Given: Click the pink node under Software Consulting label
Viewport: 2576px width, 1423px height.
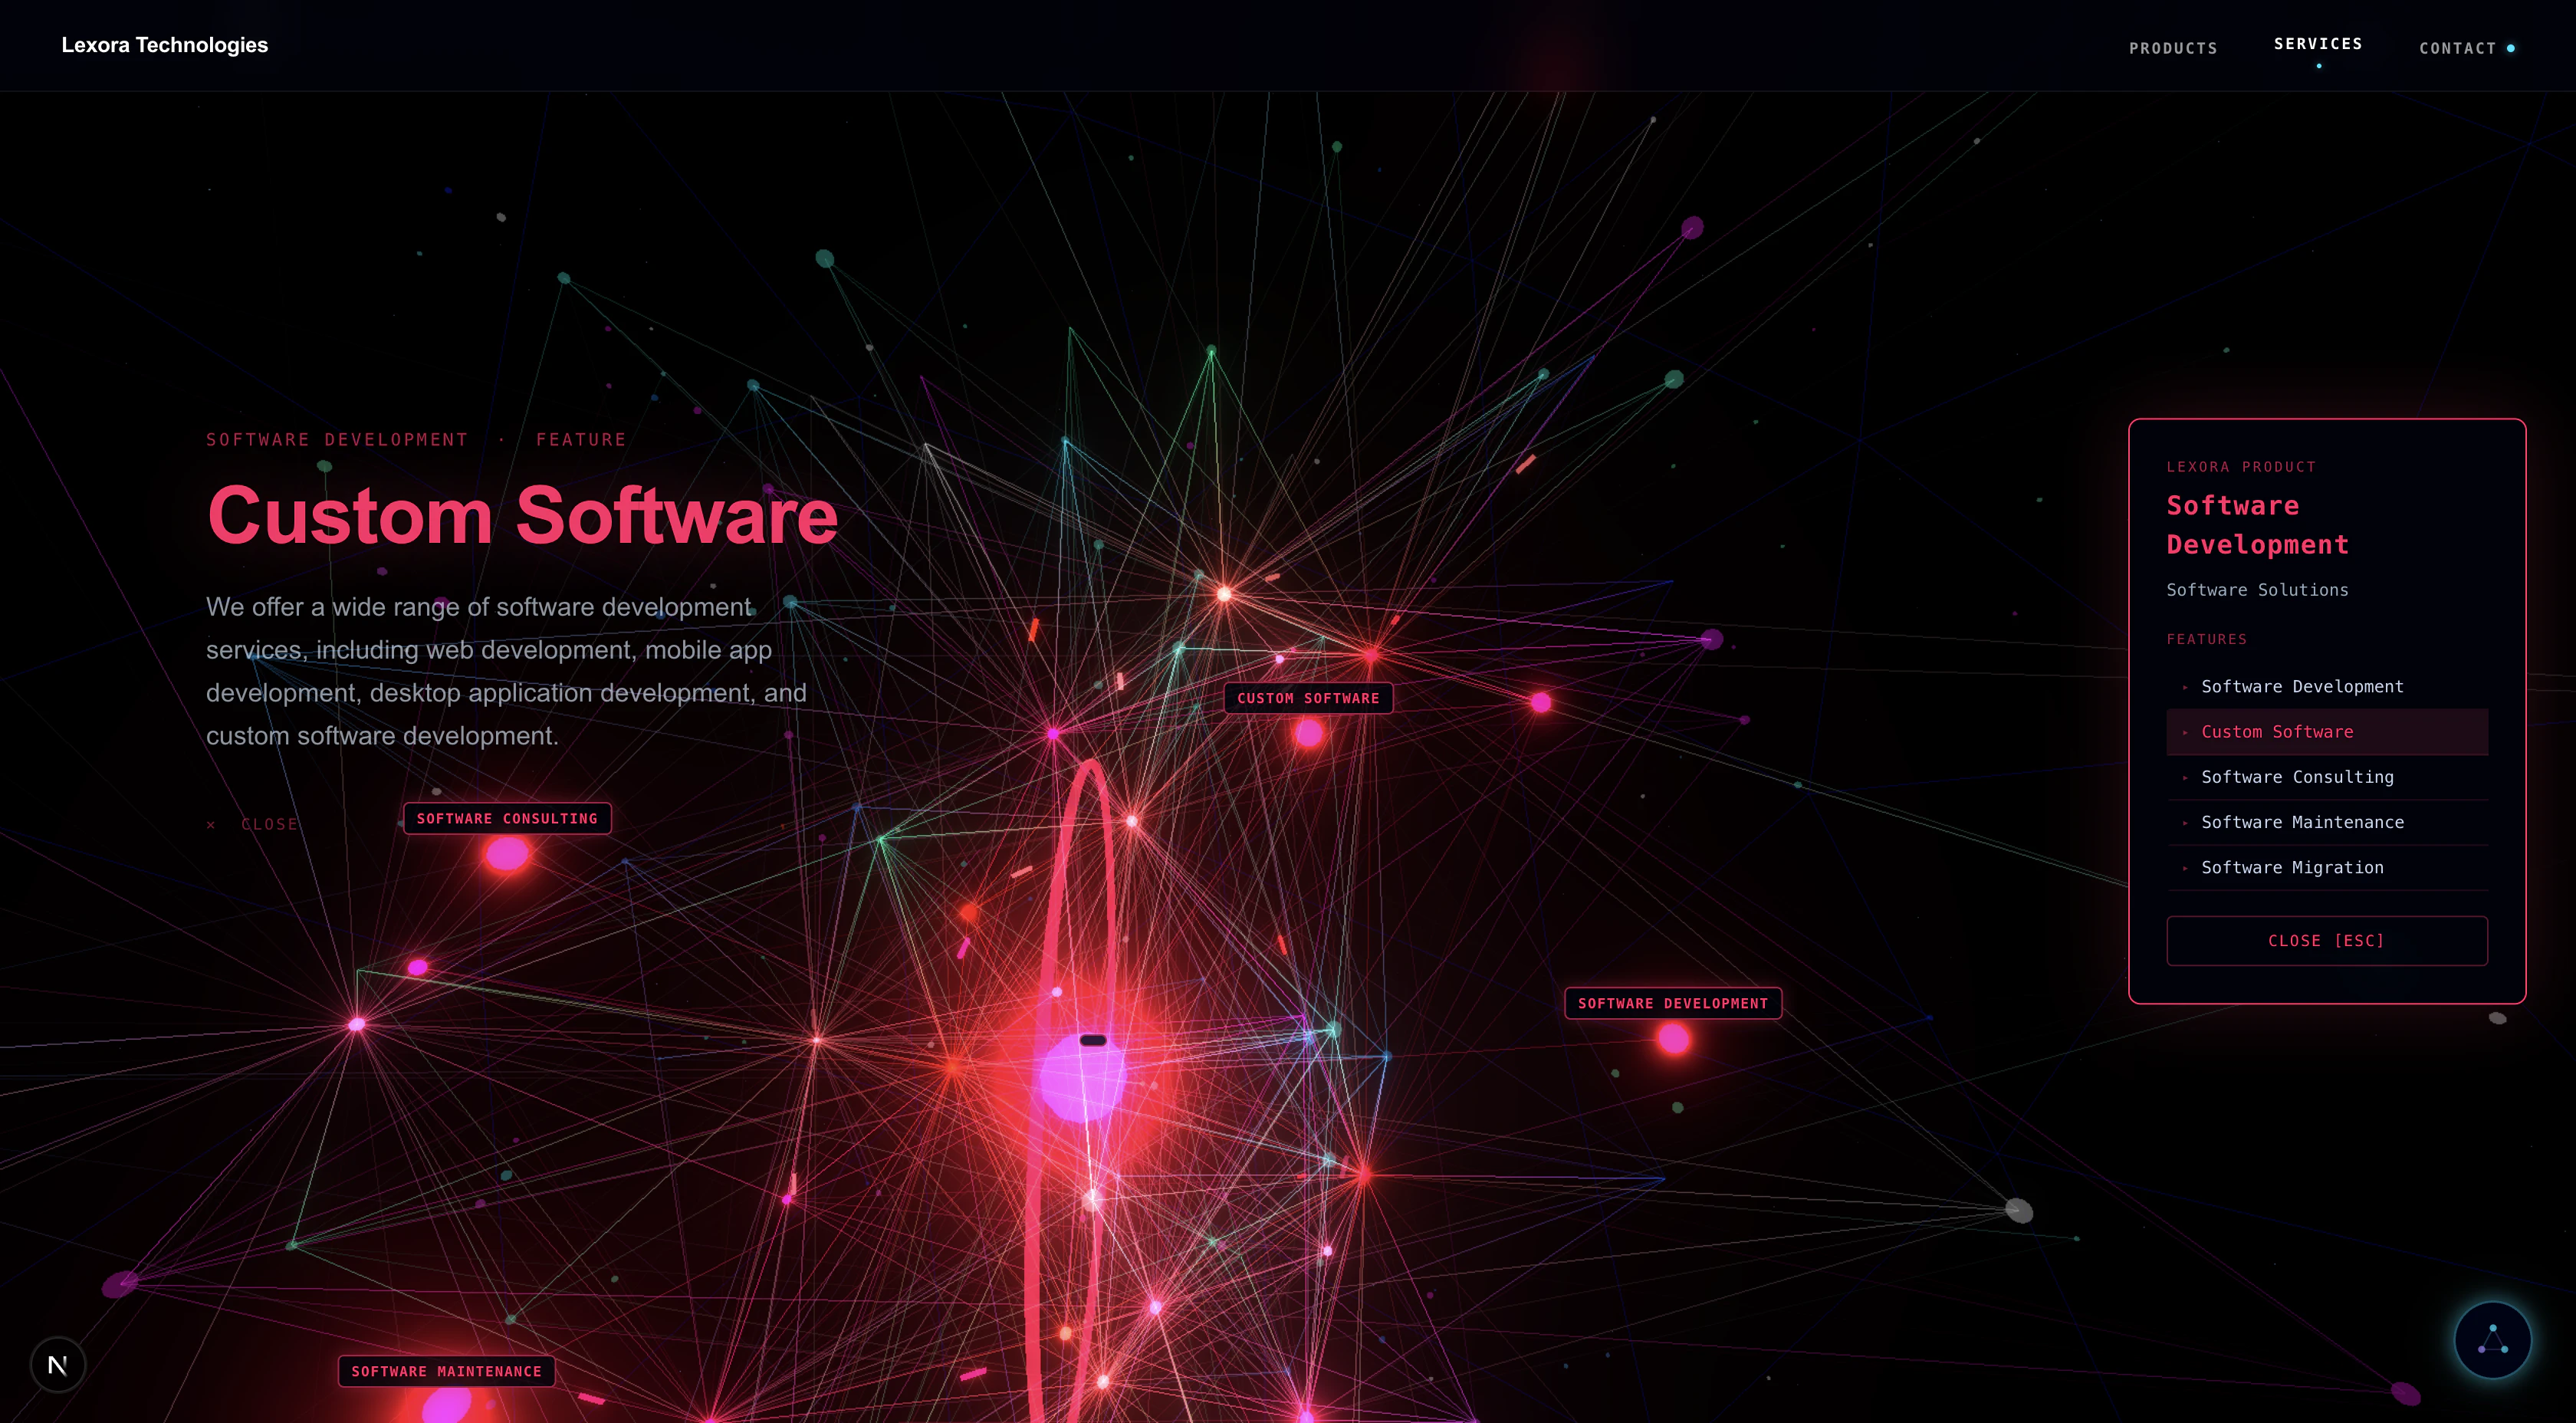Looking at the screenshot, I should (x=507, y=853).
